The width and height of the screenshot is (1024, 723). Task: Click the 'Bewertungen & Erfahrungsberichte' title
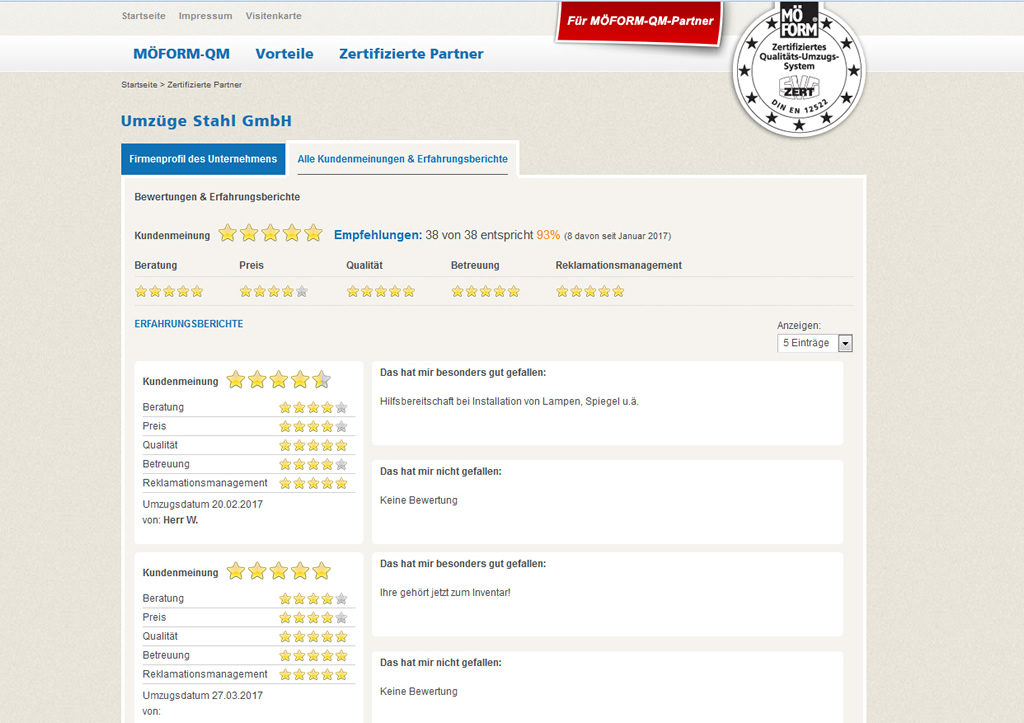(x=217, y=197)
